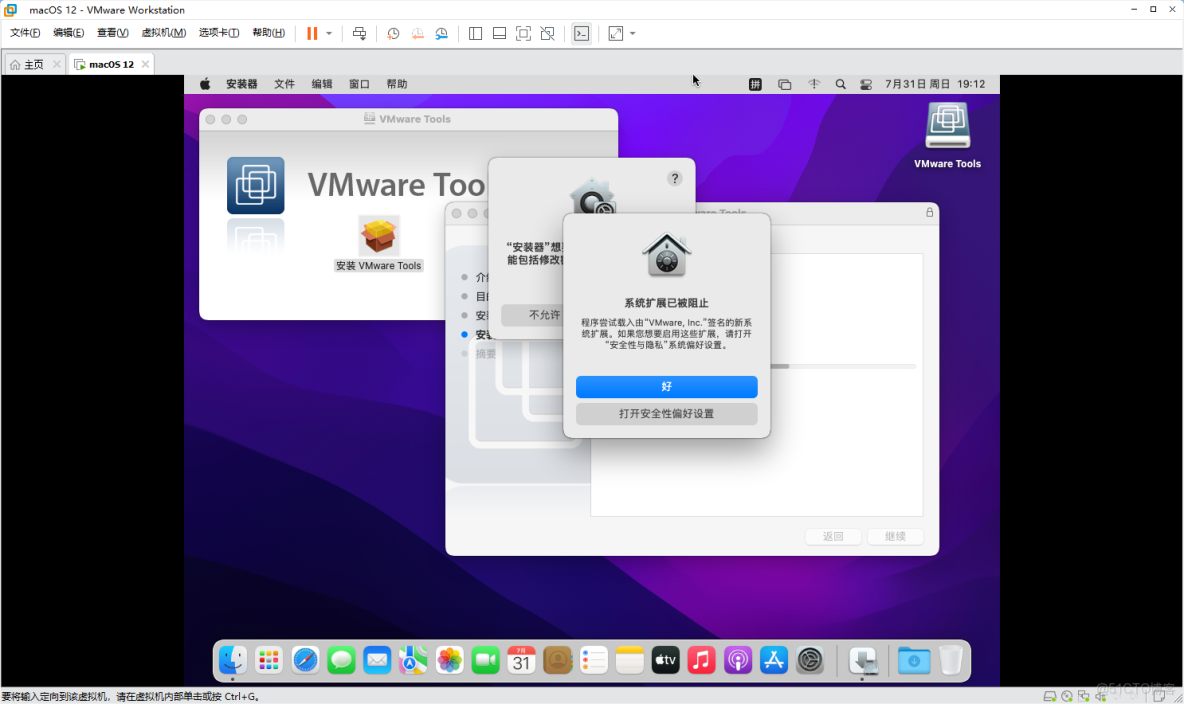
Task: Click the 好 button in the blocked extension dialog
Action: pos(667,387)
